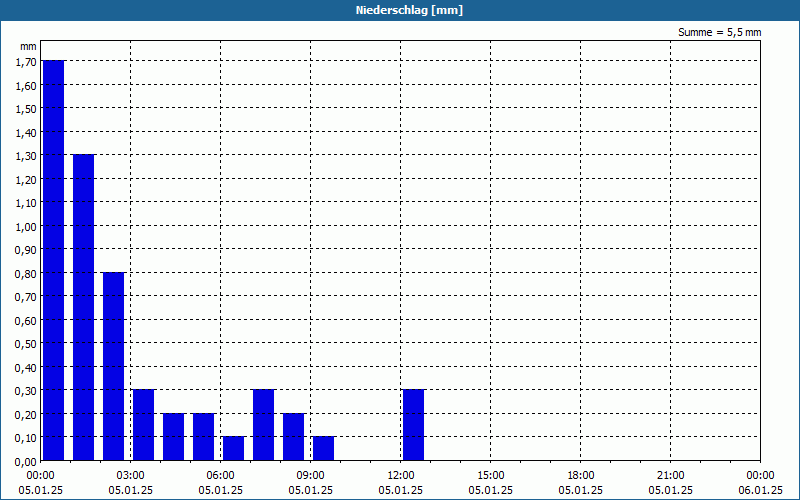
Task: Click the 0,80 y-axis label
Action: (x=27, y=273)
